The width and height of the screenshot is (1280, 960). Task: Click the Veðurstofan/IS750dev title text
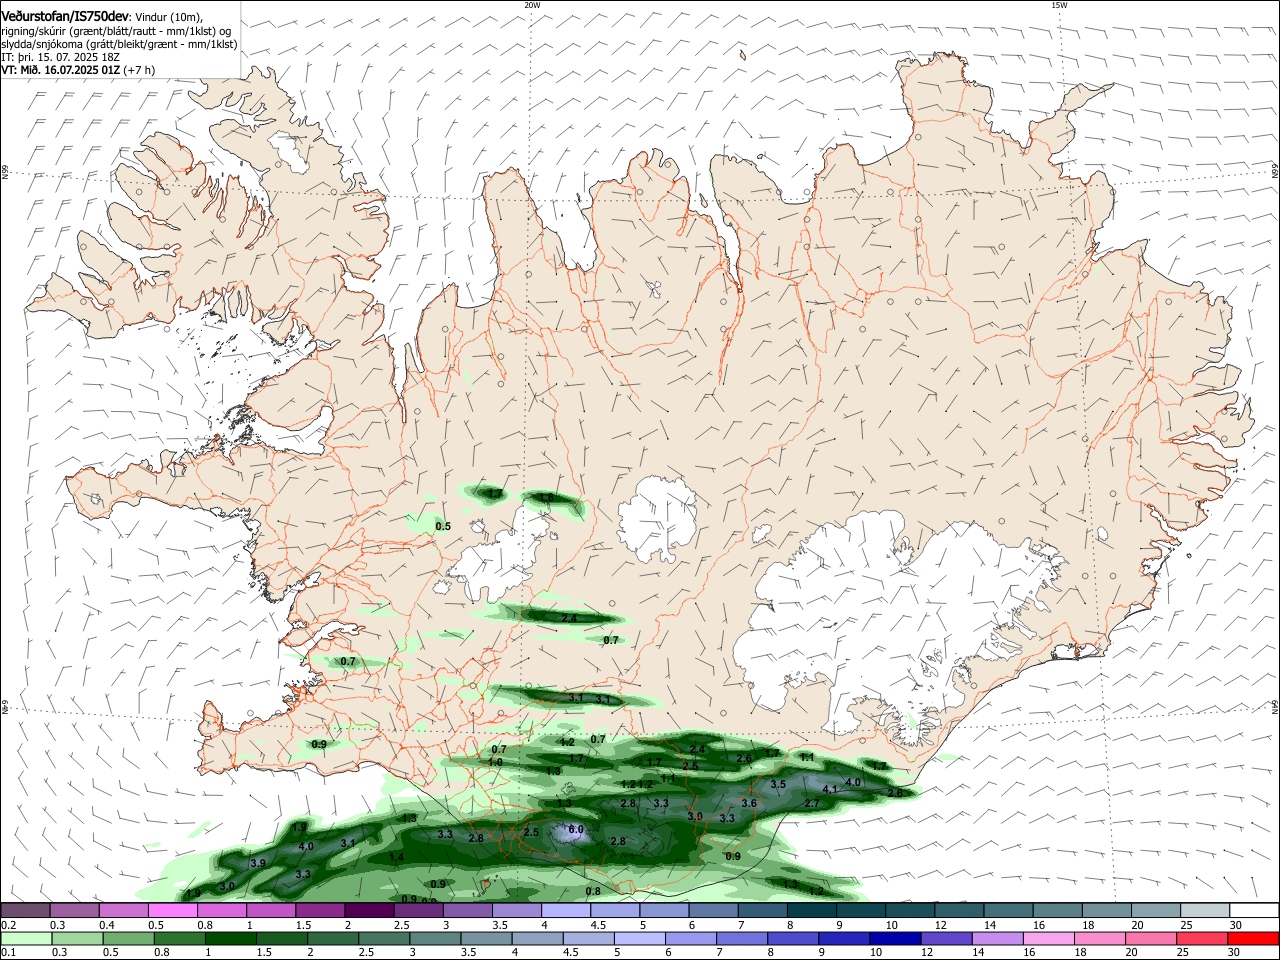(x=65, y=16)
